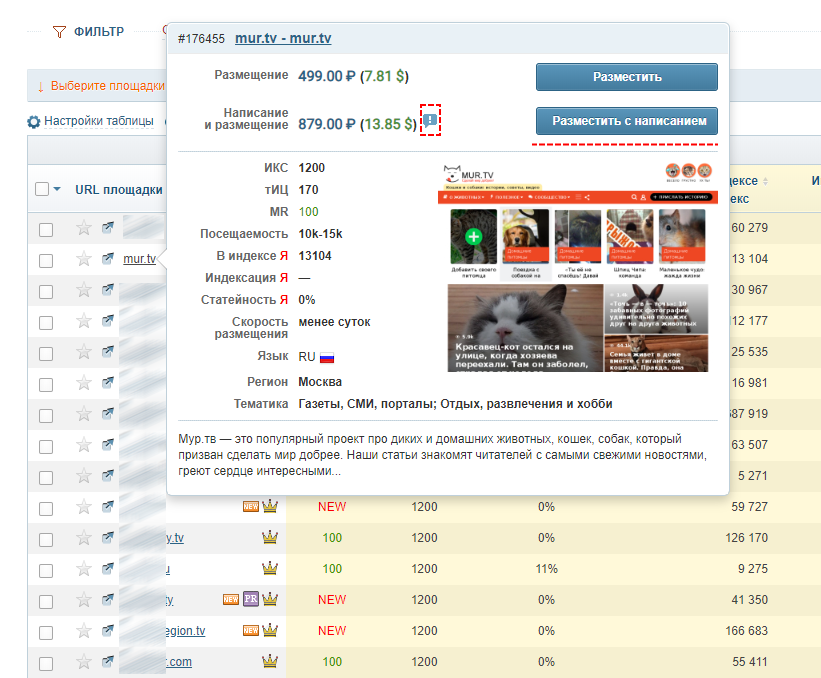This screenshot has height=678, width=821.
Task: Click the green 100 value in 55 411 row
Action: coord(332,662)
